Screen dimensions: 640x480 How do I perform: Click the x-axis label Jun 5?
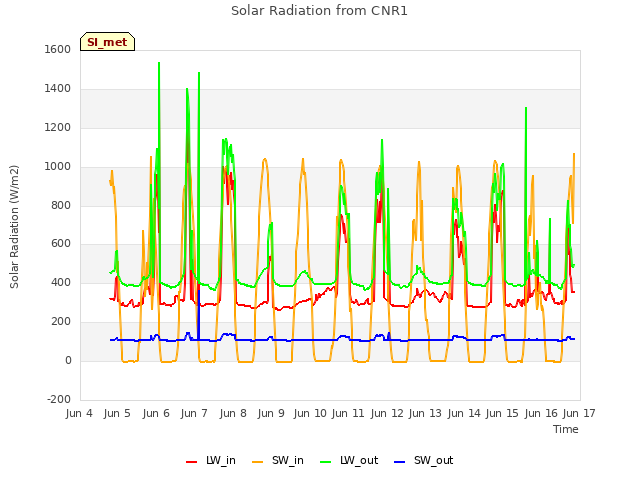tap(117, 413)
